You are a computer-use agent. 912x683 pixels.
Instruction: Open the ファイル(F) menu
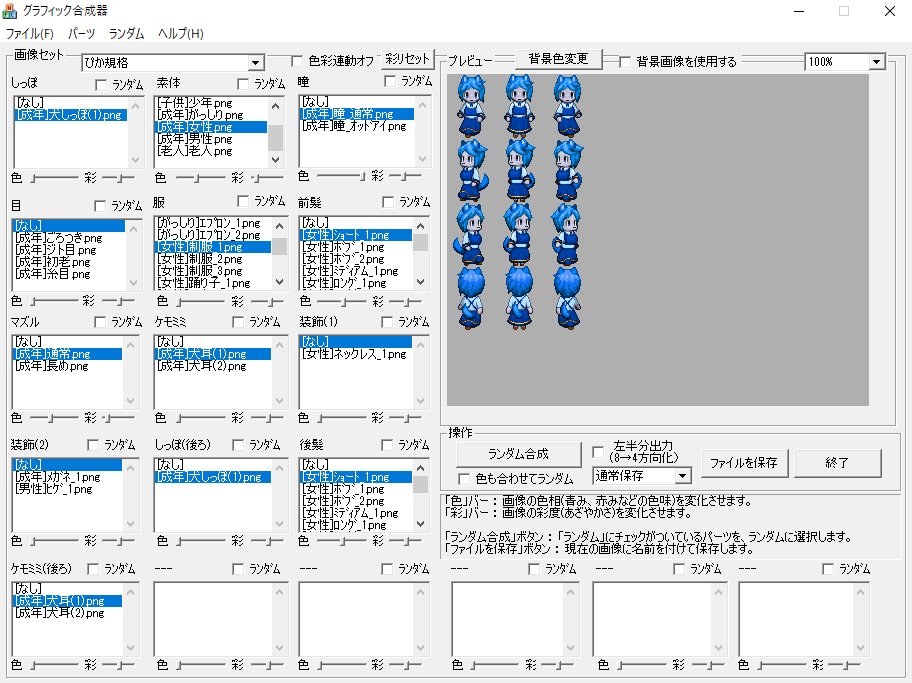[30, 34]
